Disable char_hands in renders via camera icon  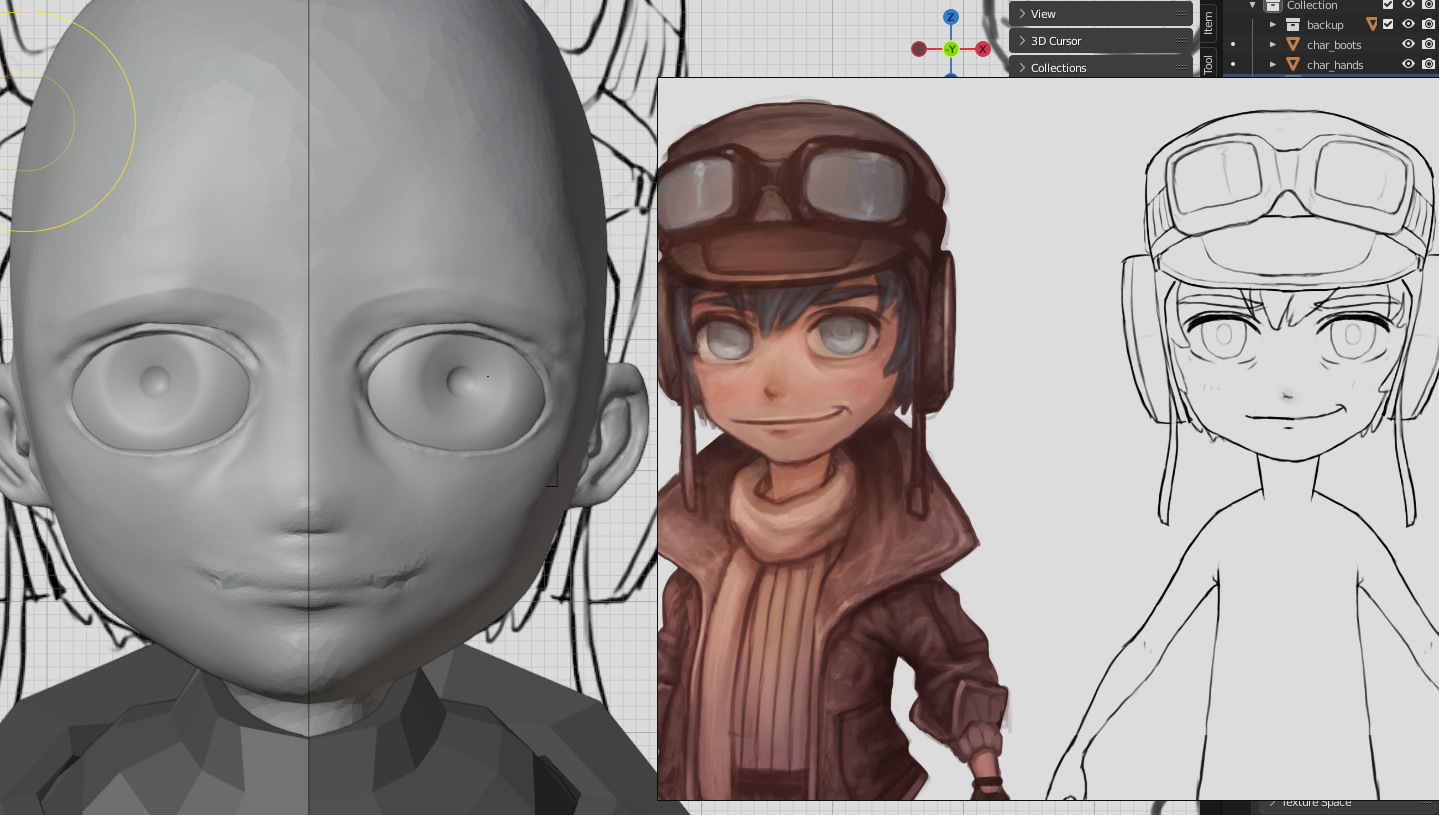click(x=1429, y=65)
